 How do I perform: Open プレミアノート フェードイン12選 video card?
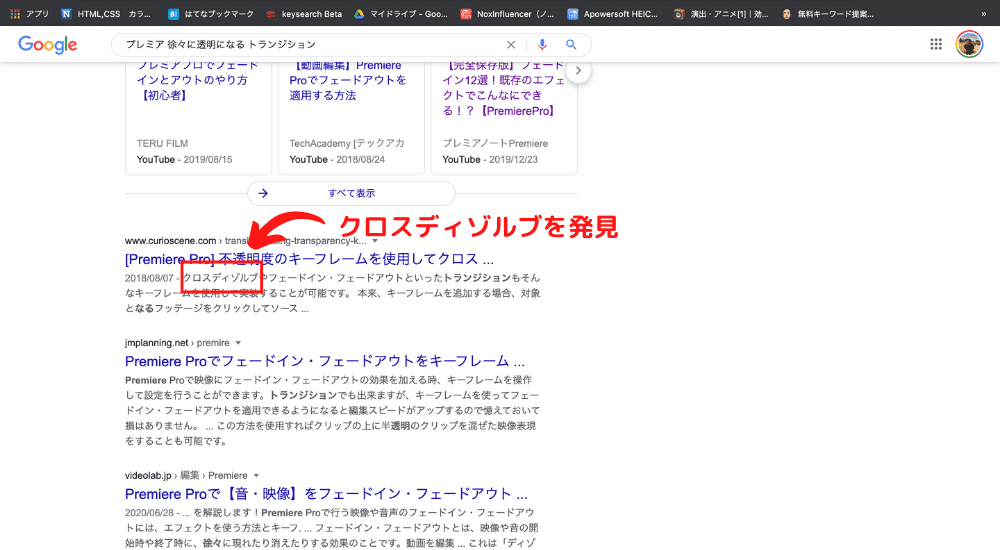pos(504,118)
